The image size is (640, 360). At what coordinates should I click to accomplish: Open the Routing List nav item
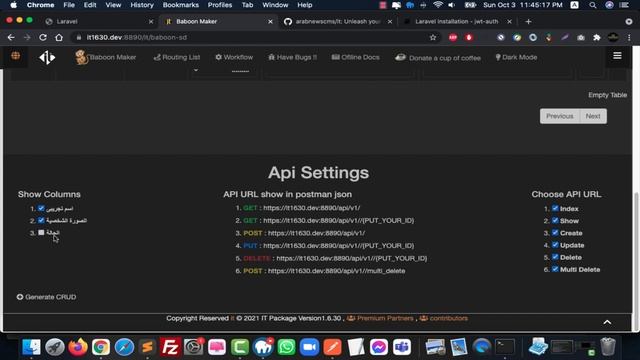tap(177, 58)
